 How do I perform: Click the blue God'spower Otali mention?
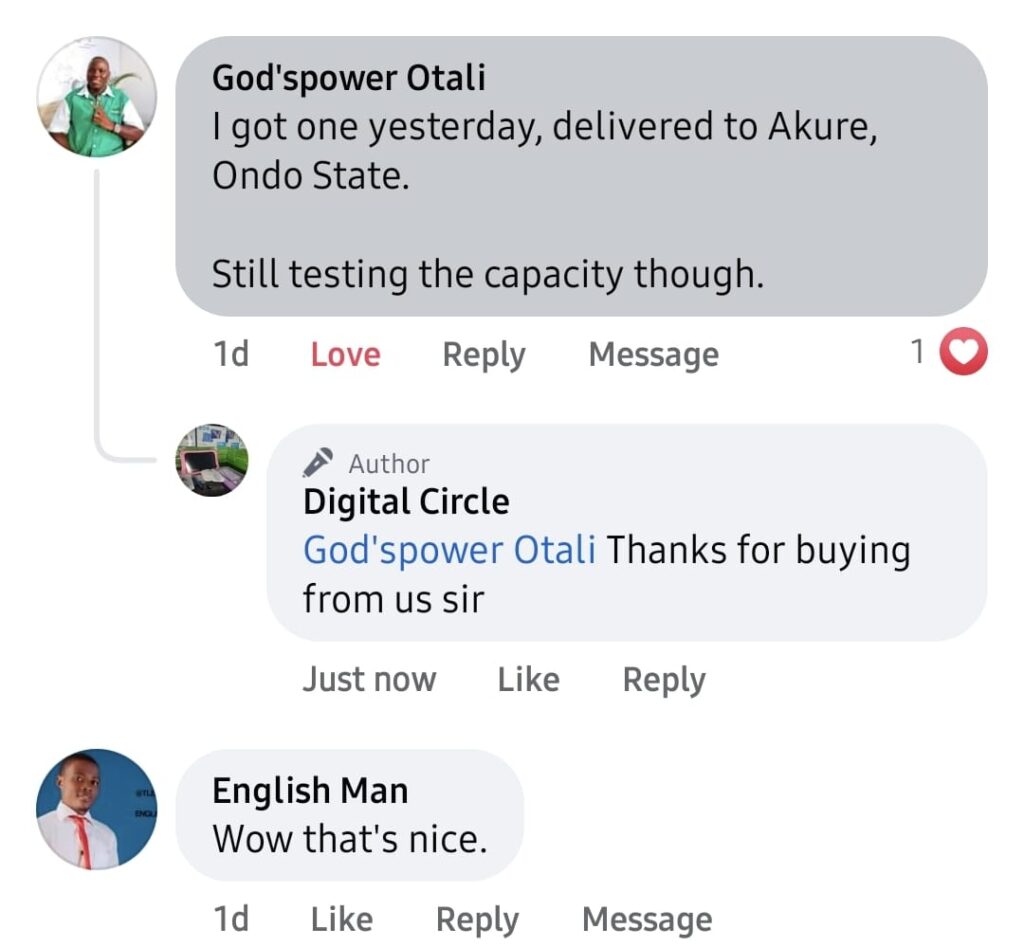[x=449, y=550]
